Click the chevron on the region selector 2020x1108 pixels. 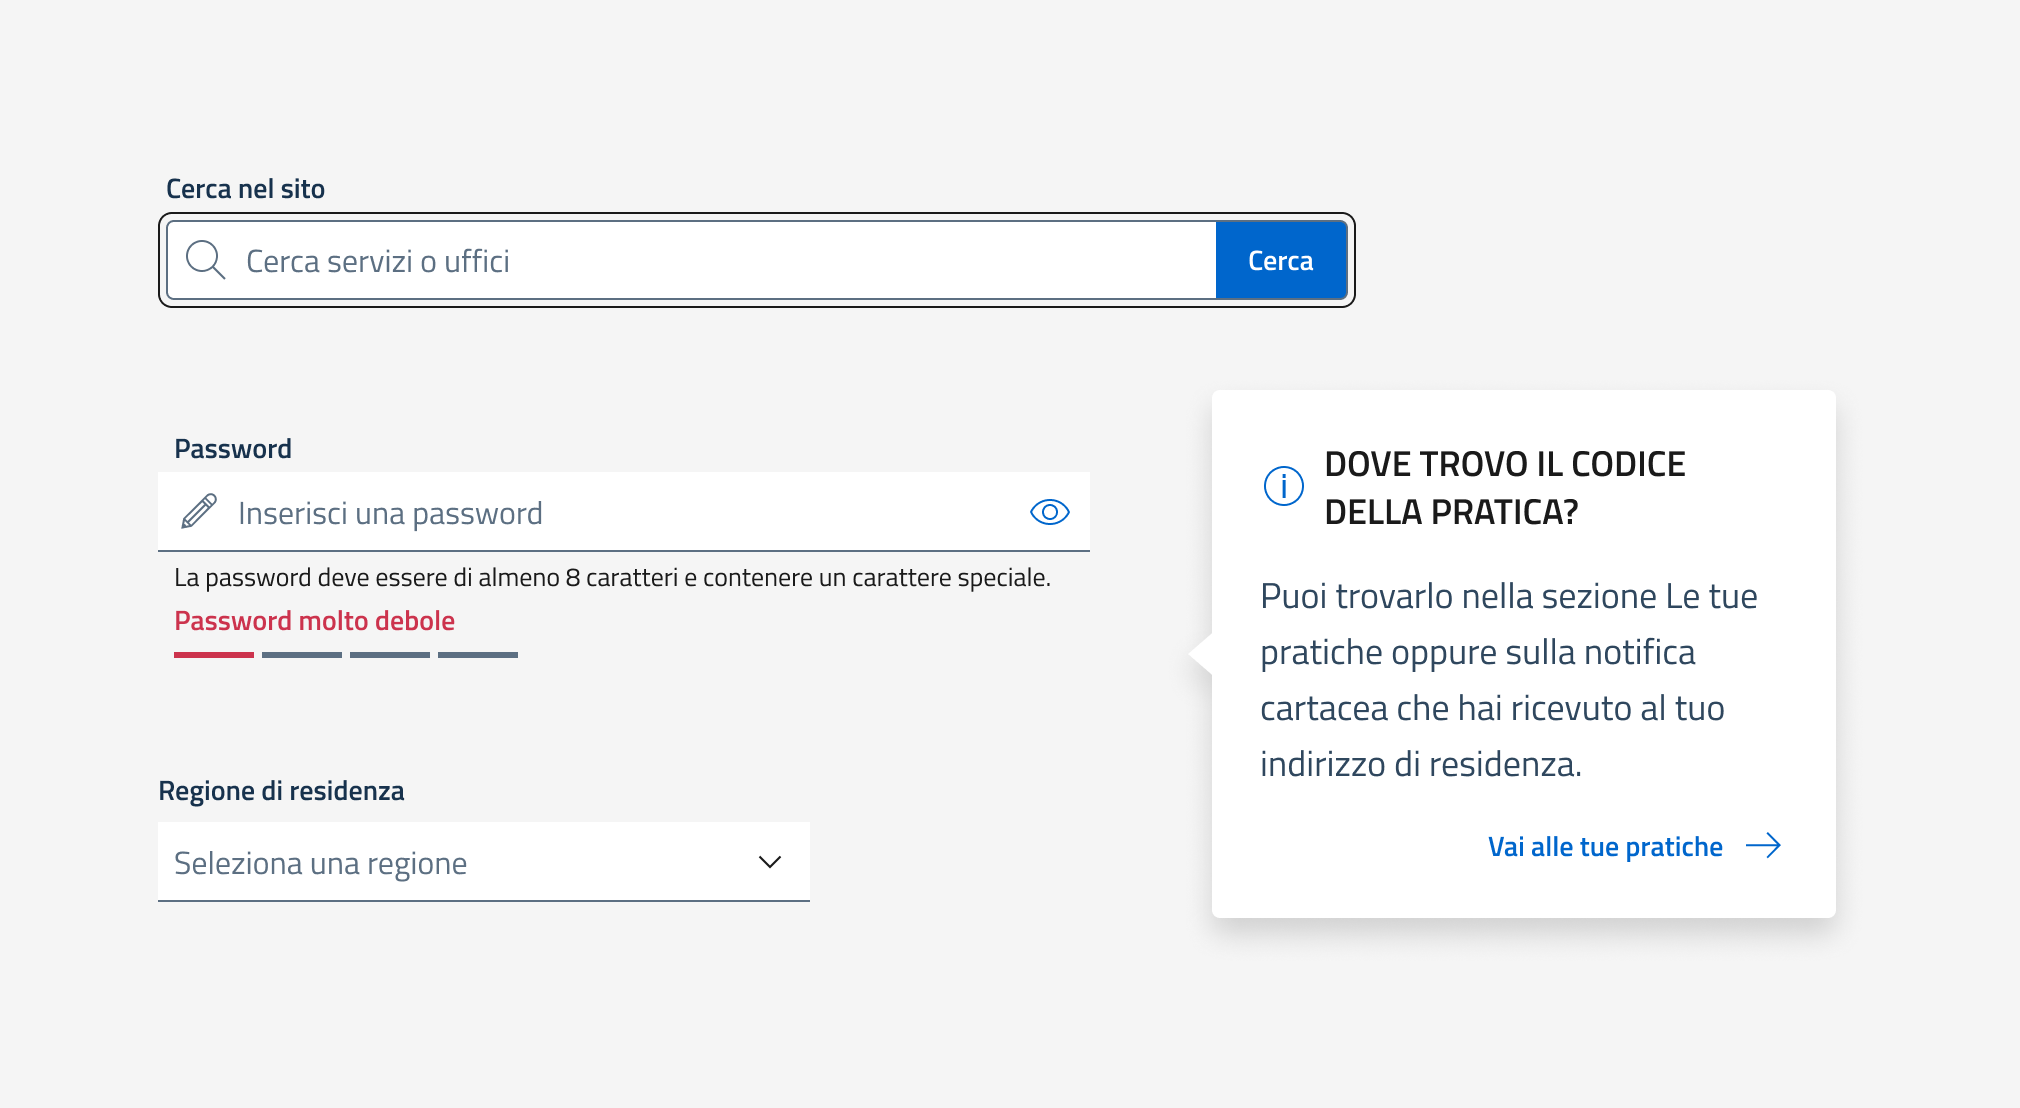[768, 860]
